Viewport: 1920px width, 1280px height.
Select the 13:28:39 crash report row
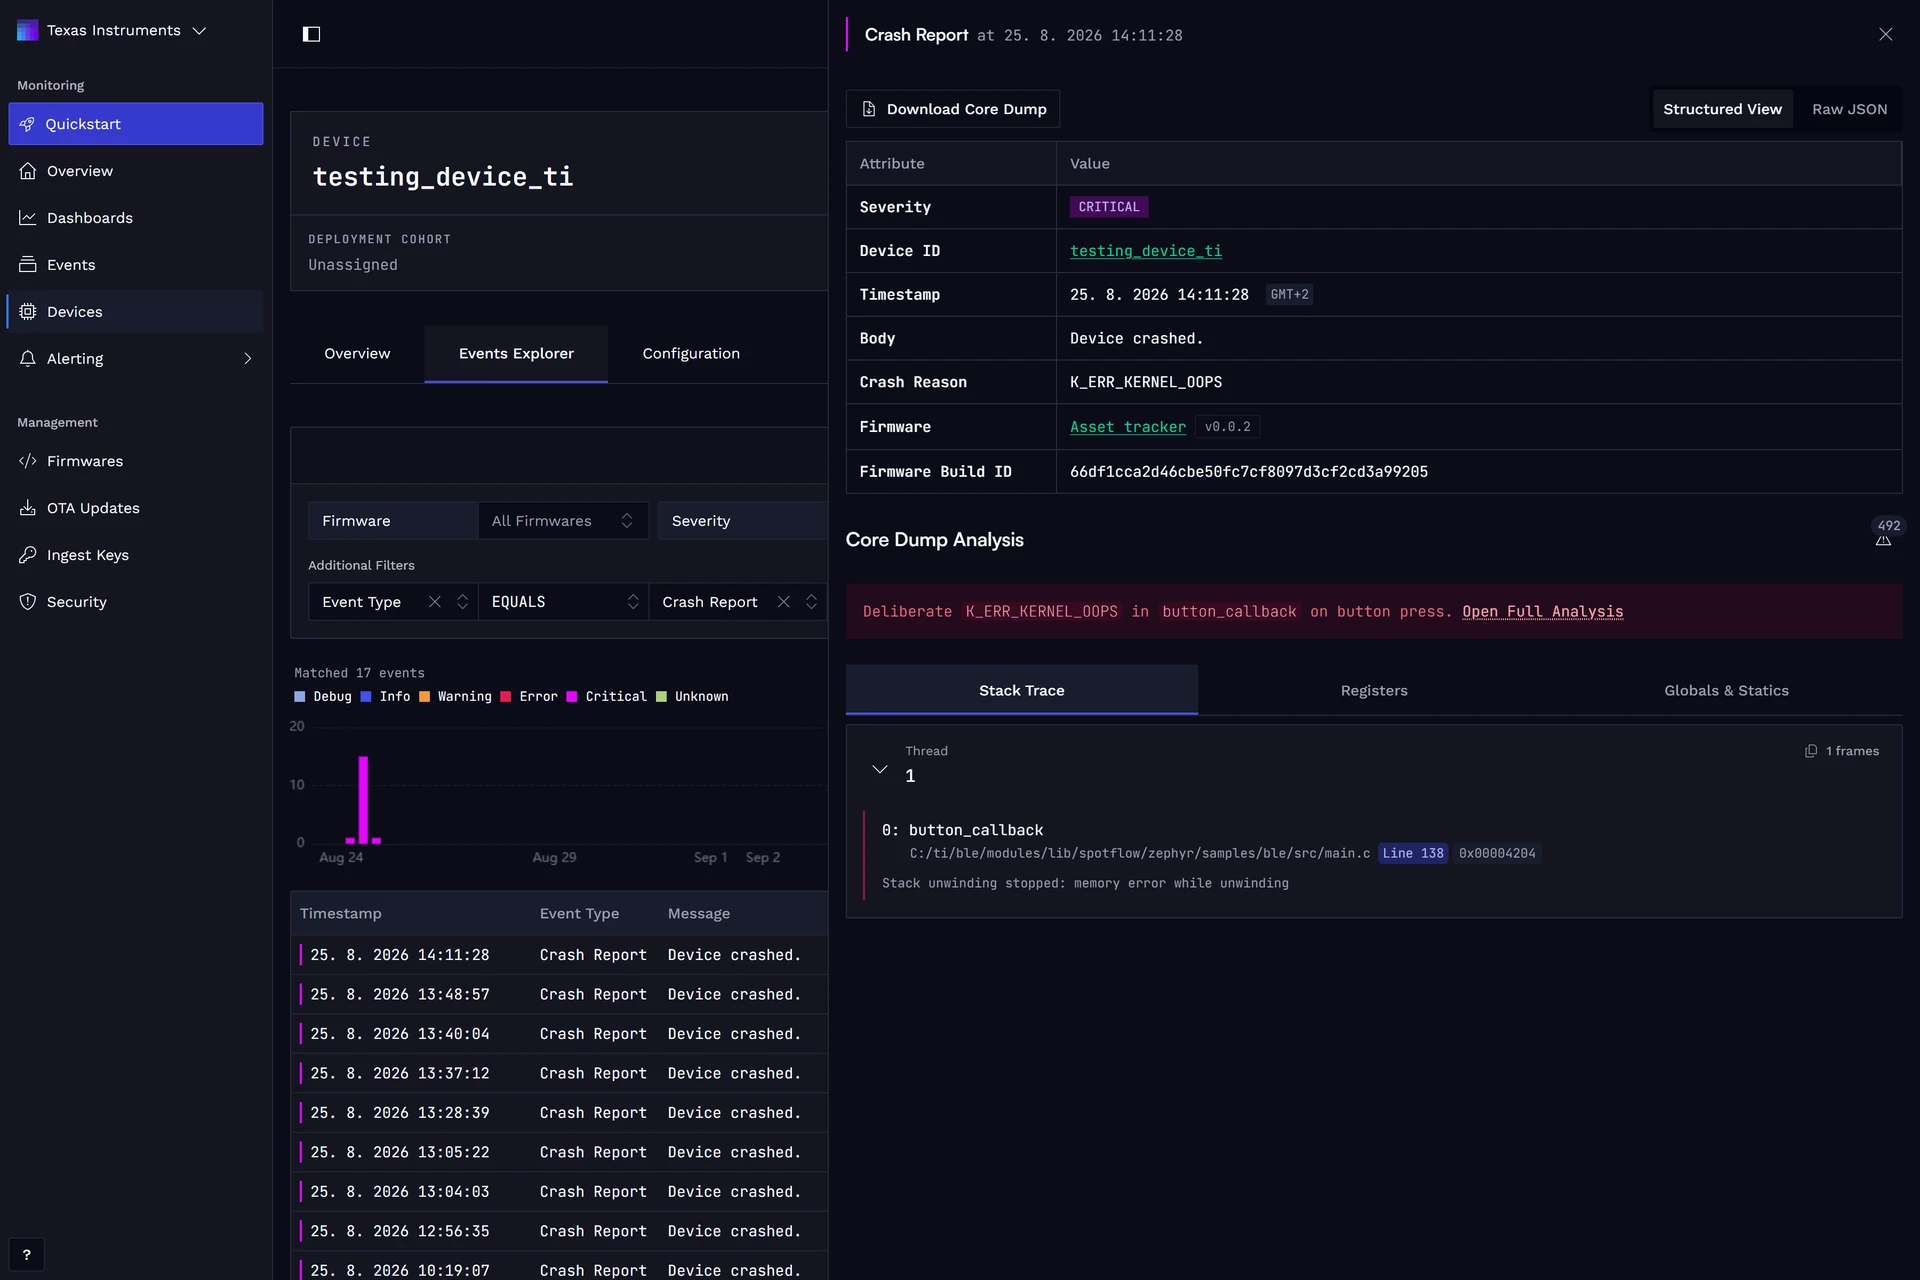(x=559, y=1113)
